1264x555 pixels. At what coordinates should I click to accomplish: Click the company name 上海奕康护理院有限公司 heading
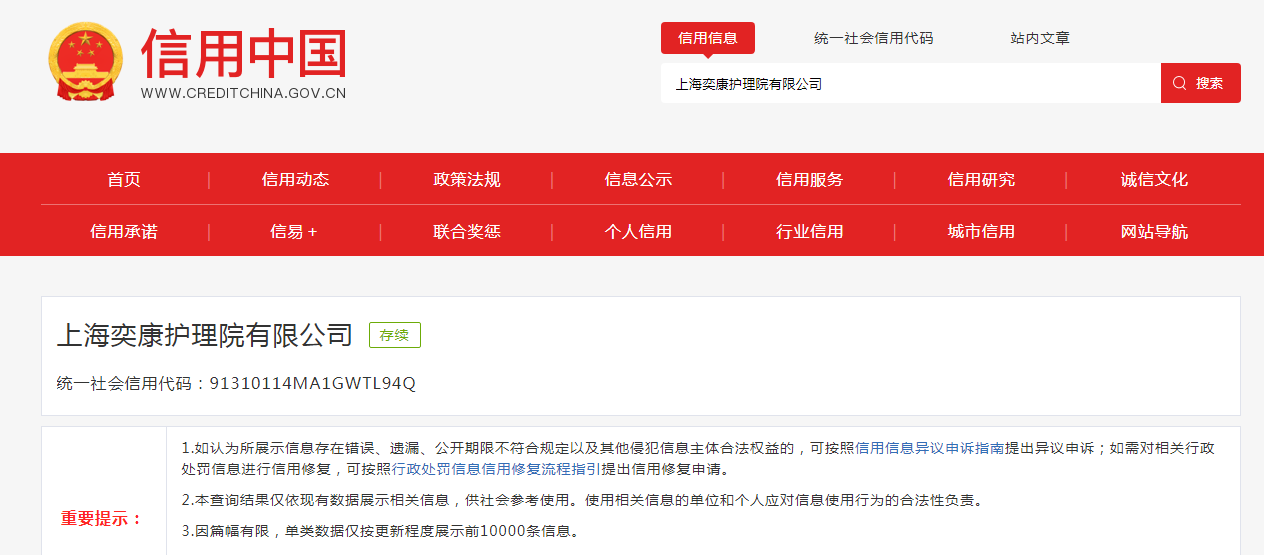(205, 335)
